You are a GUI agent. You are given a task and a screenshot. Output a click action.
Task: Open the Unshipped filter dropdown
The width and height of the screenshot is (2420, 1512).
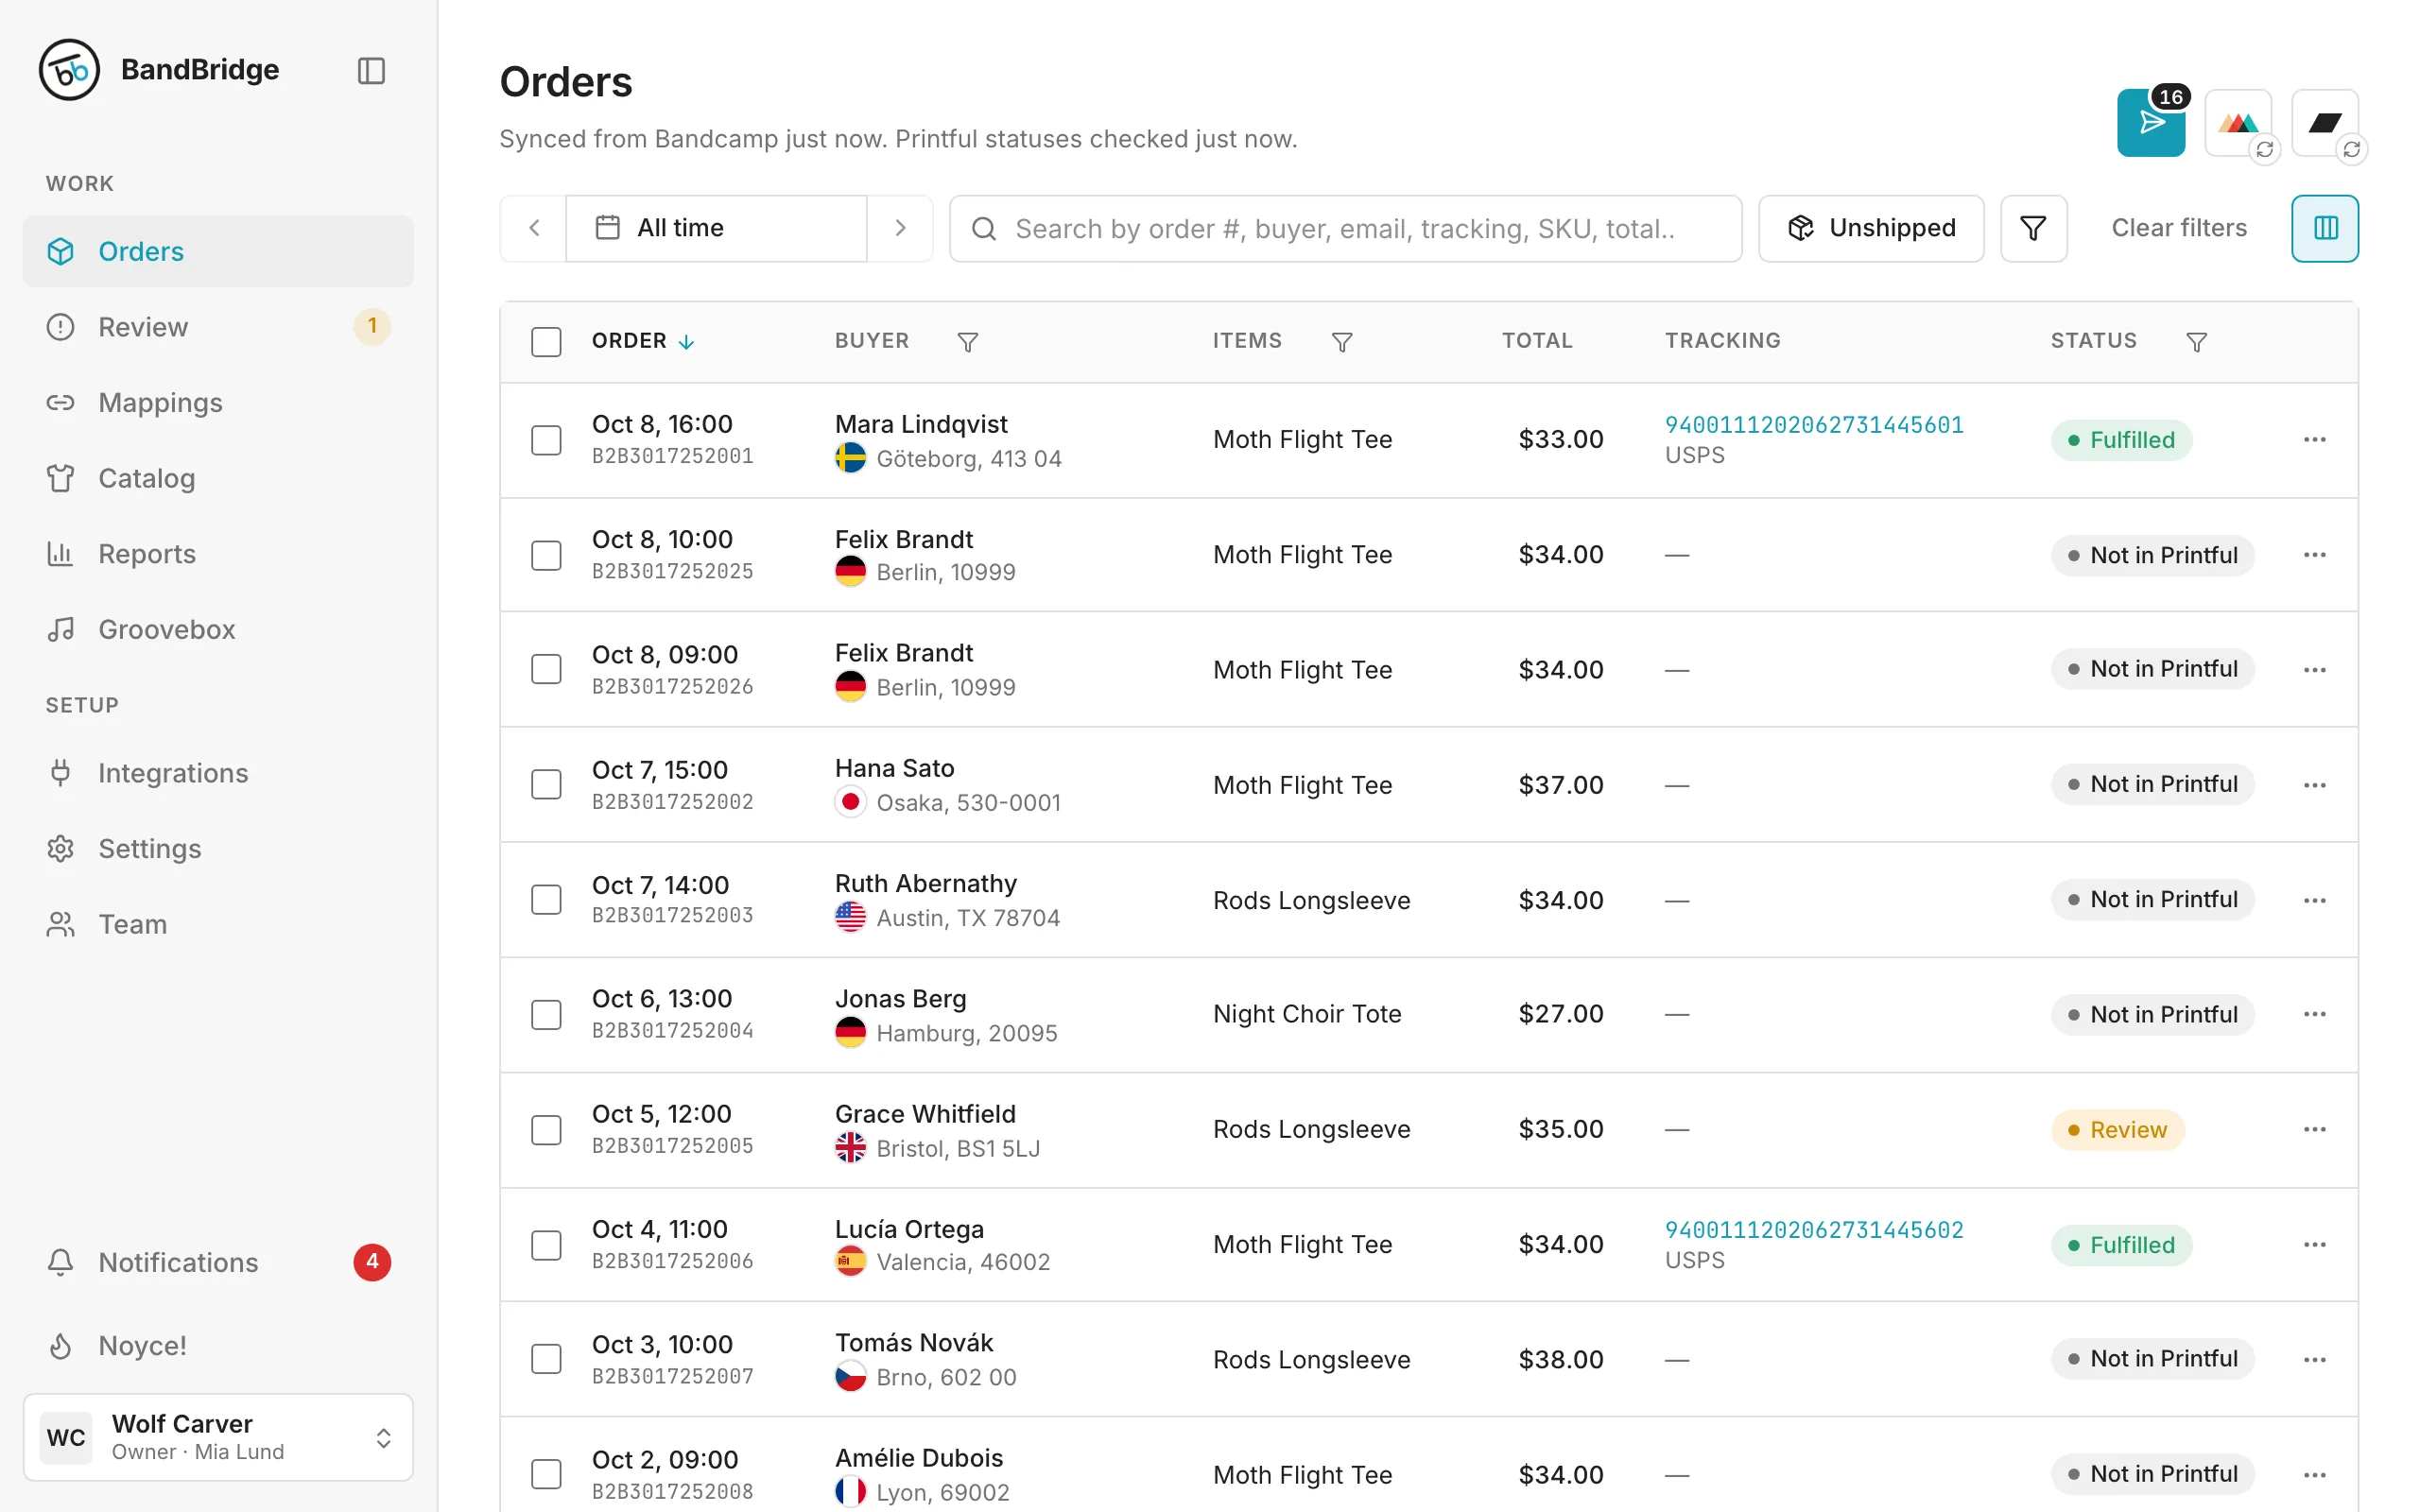click(1871, 228)
